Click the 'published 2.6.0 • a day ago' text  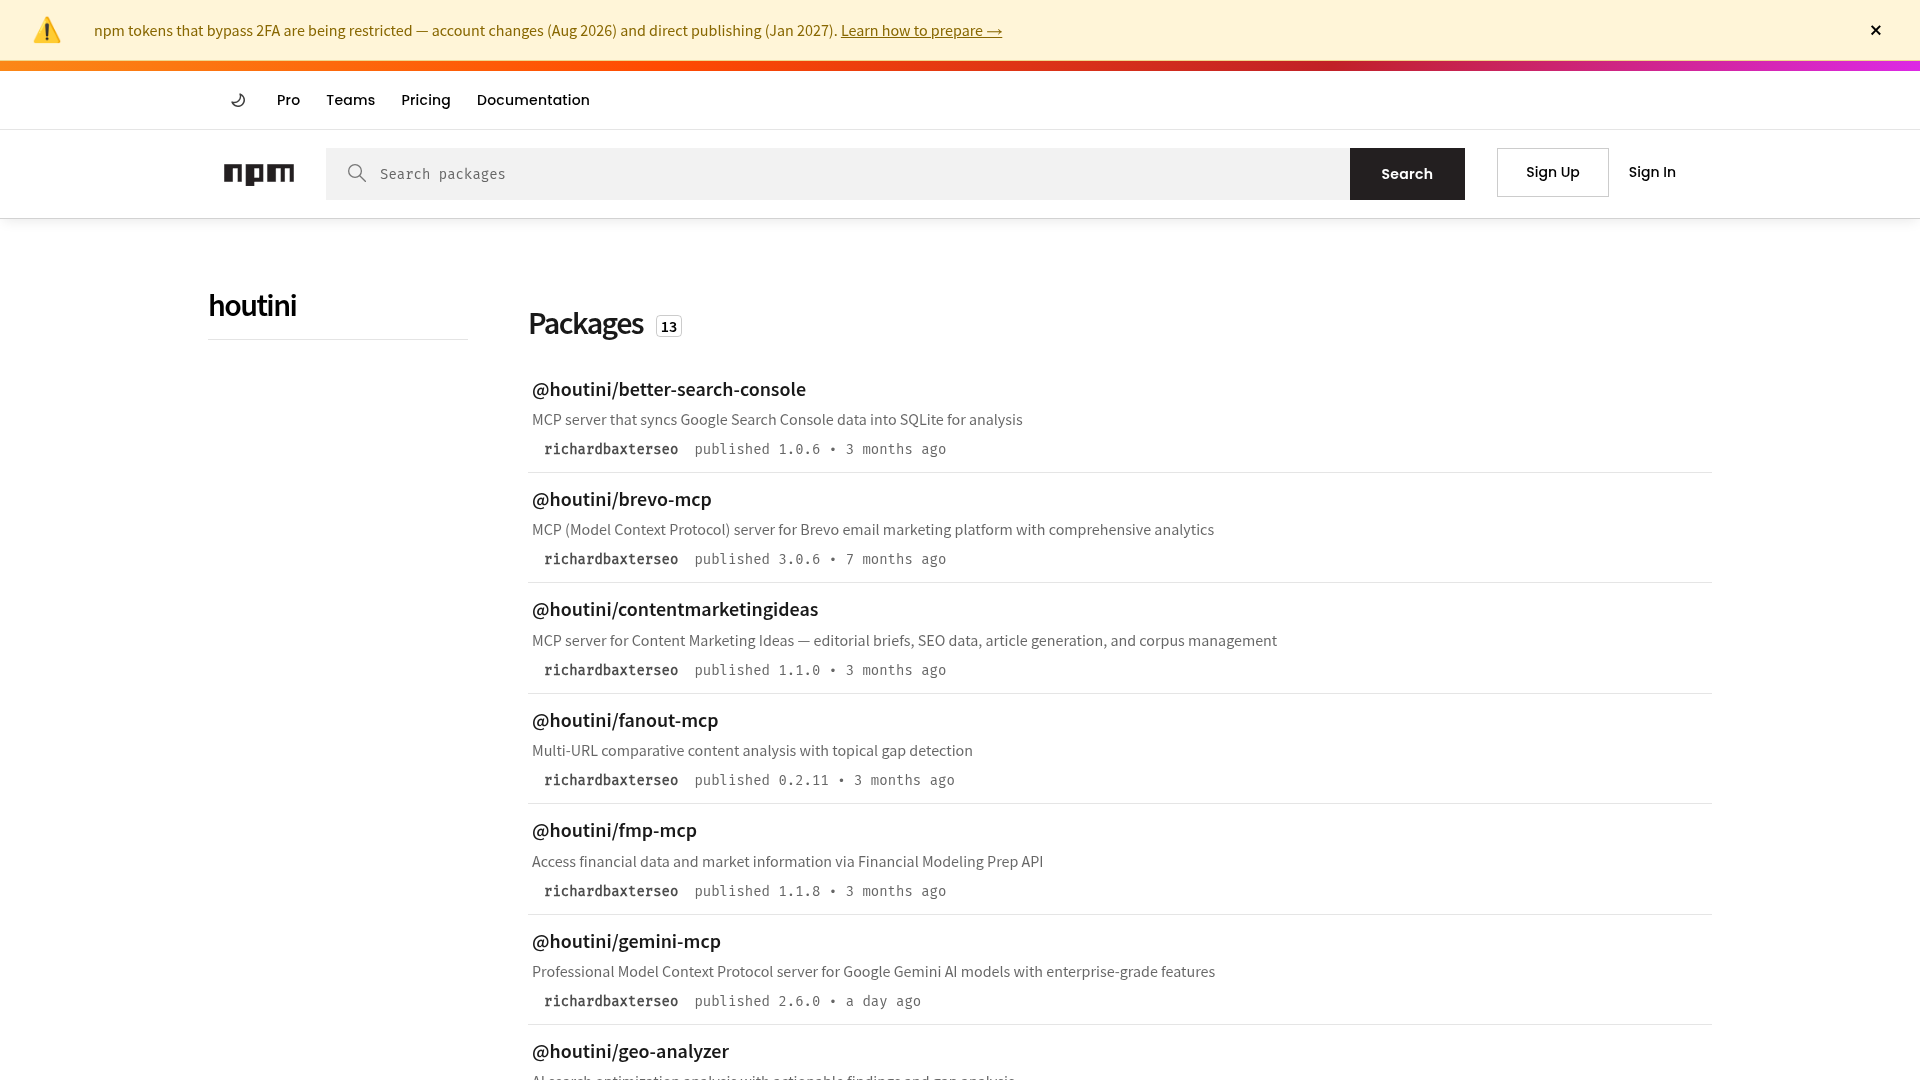(808, 1001)
